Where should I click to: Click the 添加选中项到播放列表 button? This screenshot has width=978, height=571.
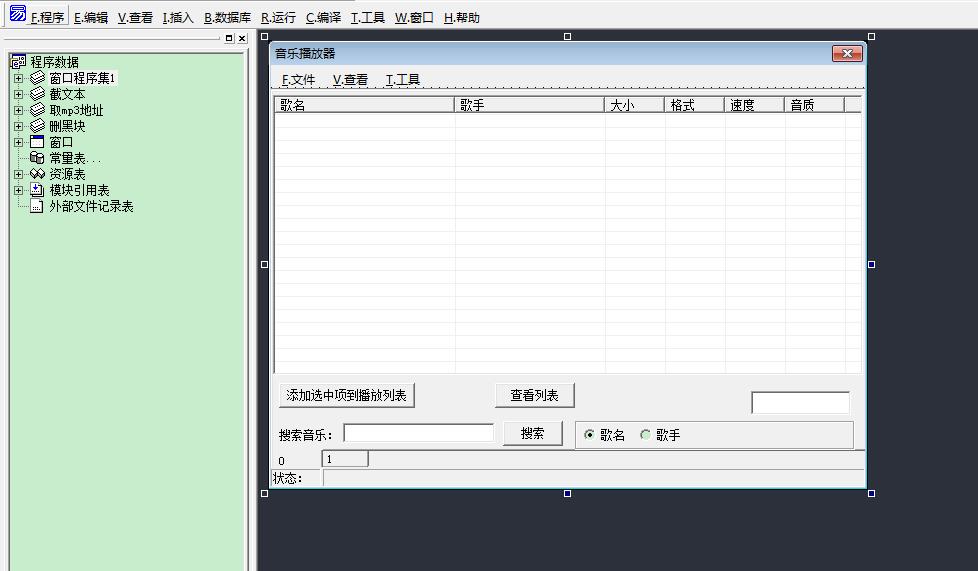tap(346, 395)
